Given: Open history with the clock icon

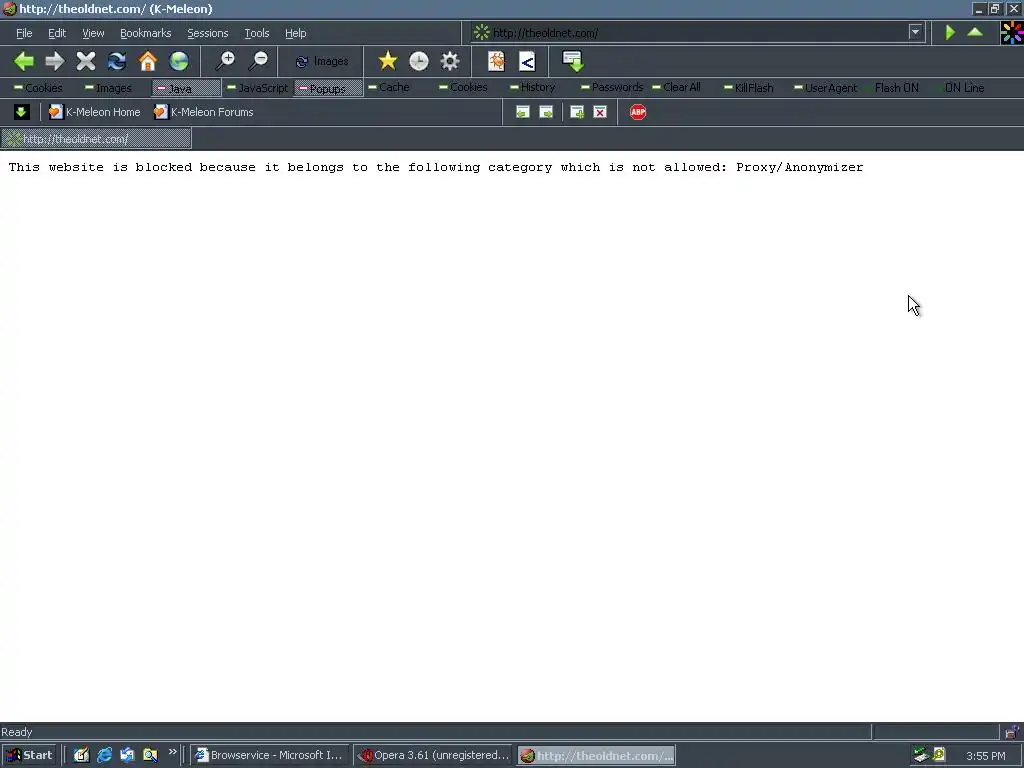Looking at the screenshot, I should pos(419,61).
